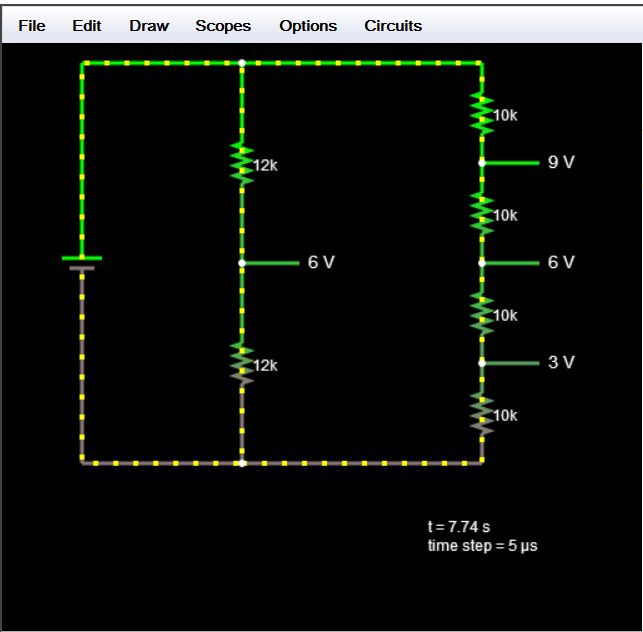Click the topmost 10k value label
The image size is (643, 632).
[x=505, y=116]
